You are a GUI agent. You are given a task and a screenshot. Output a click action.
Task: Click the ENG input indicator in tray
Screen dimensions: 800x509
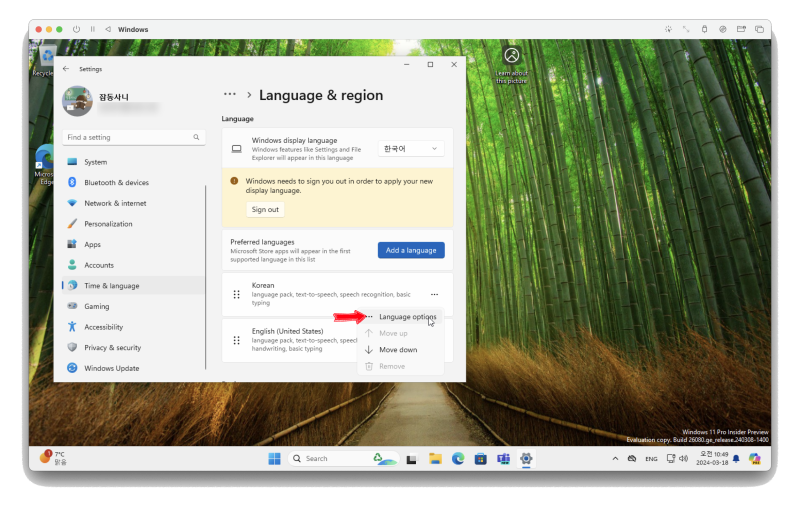pyautogui.click(x=651, y=459)
